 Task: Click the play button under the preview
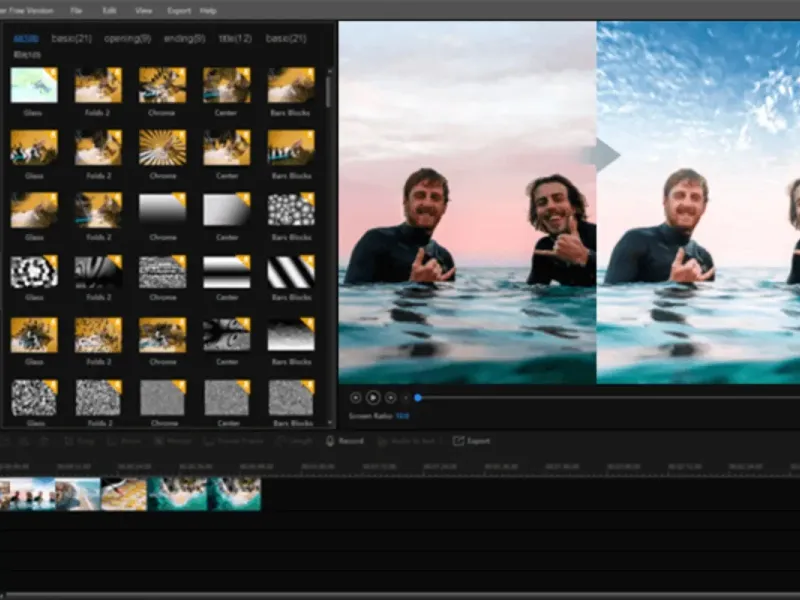click(373, 398)
